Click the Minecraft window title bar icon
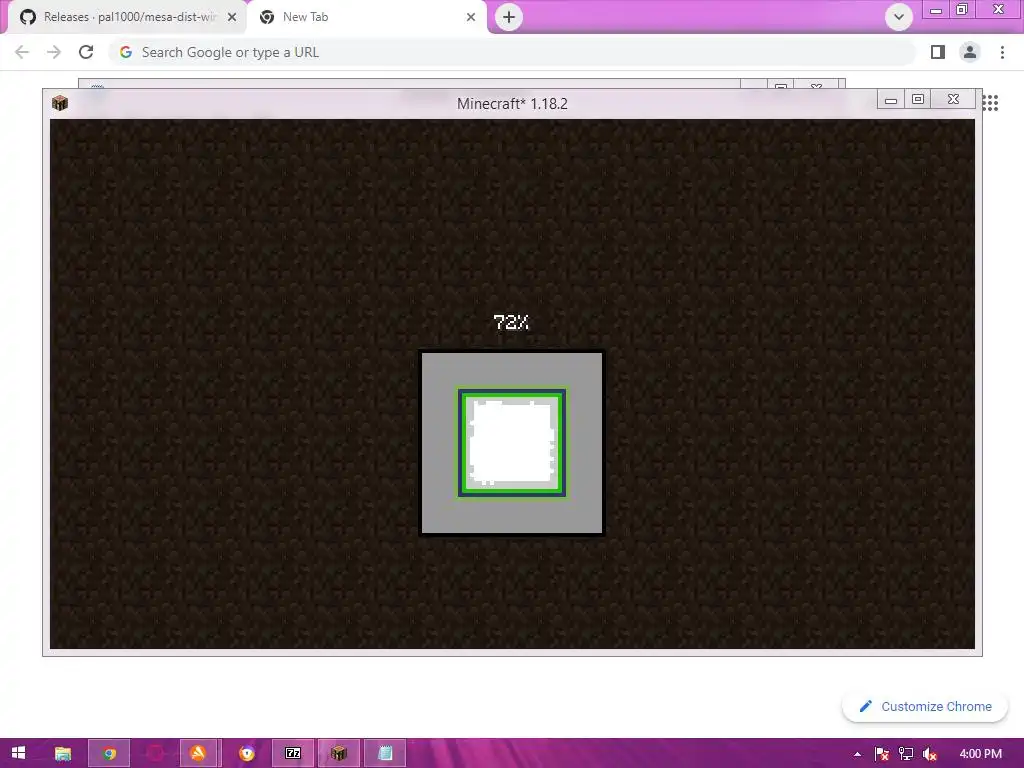Screen dimensions: 1024x768 (x=59, y=103)
